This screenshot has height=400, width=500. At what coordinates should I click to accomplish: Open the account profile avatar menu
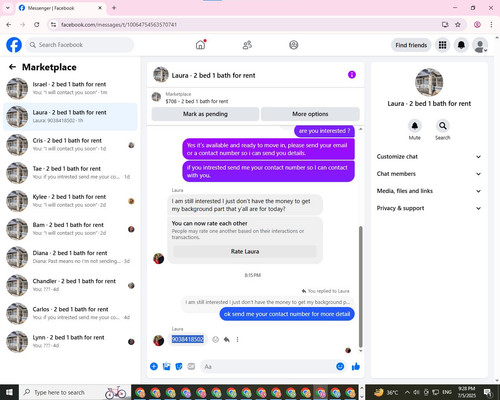click(x=480, y=45)
